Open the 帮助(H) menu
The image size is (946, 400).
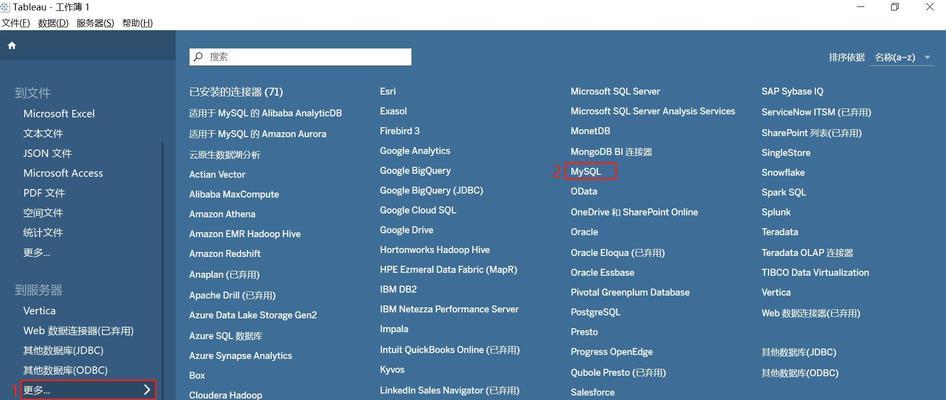(138, 23)
